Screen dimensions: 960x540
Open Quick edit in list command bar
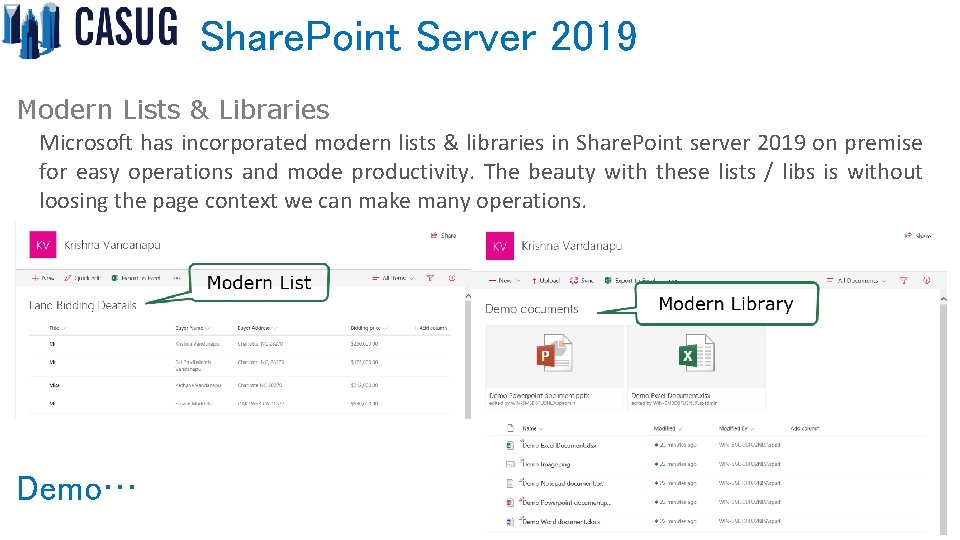pos(82,278)
